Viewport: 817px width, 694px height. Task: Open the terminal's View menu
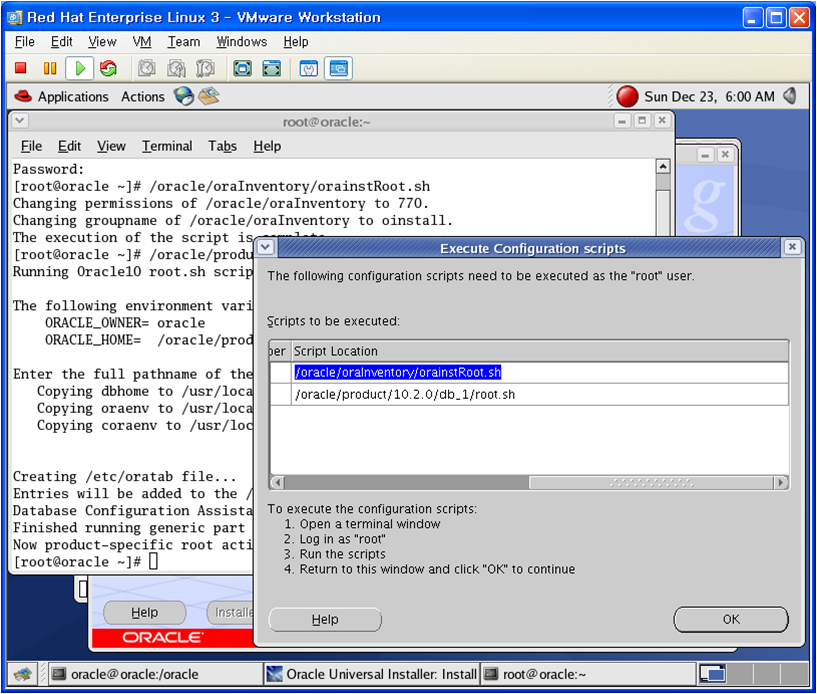[x=112, y=146]
